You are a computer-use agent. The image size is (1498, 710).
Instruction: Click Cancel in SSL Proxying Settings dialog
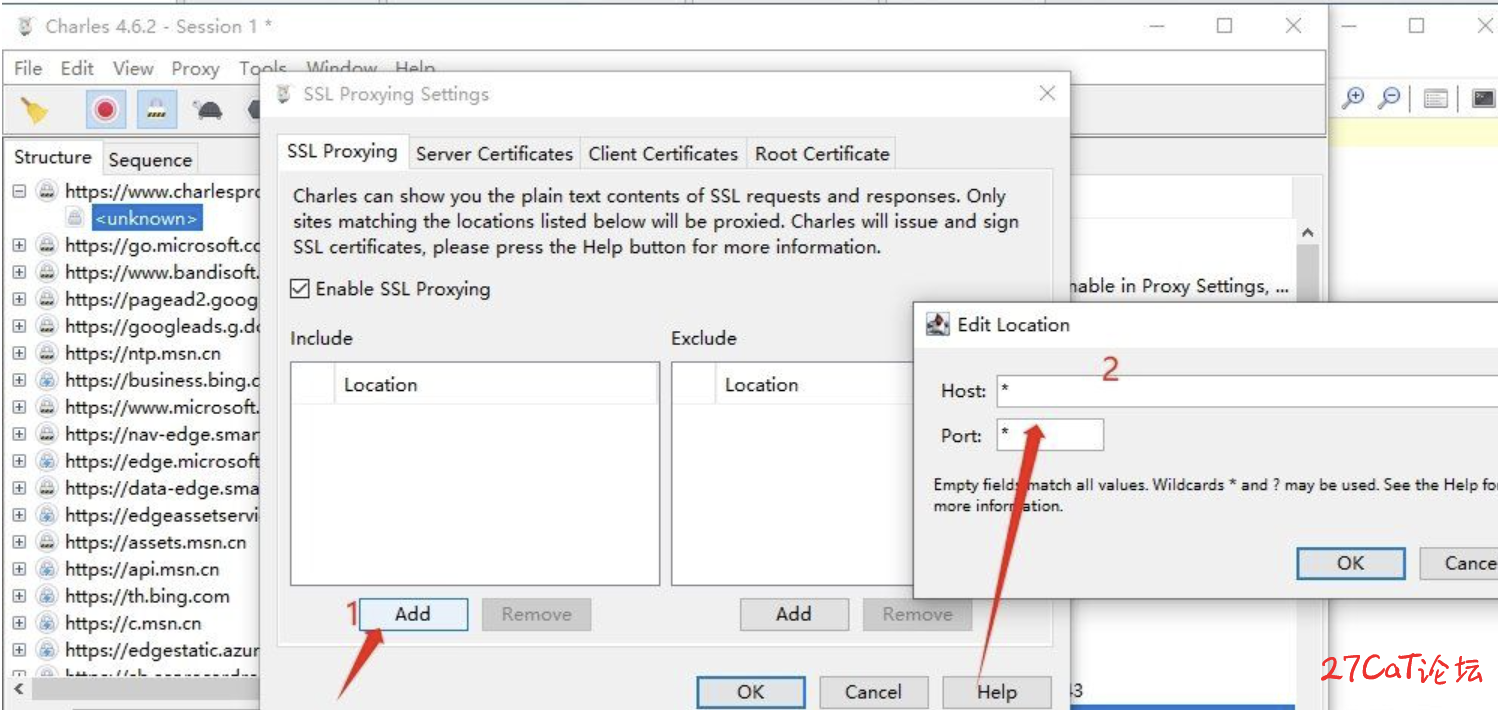tap(873, 692)
